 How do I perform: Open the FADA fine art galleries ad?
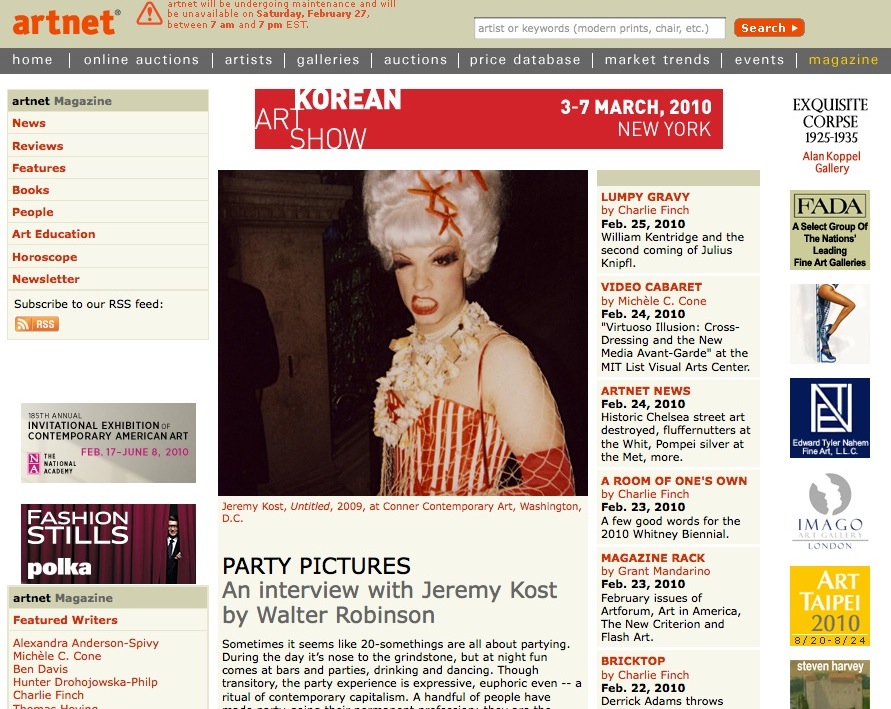click(829, 230)
